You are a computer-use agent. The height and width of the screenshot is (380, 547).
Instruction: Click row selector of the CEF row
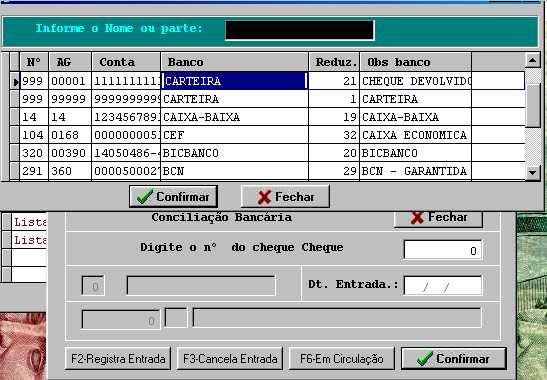pyautogui.click(x=15, y=135)
